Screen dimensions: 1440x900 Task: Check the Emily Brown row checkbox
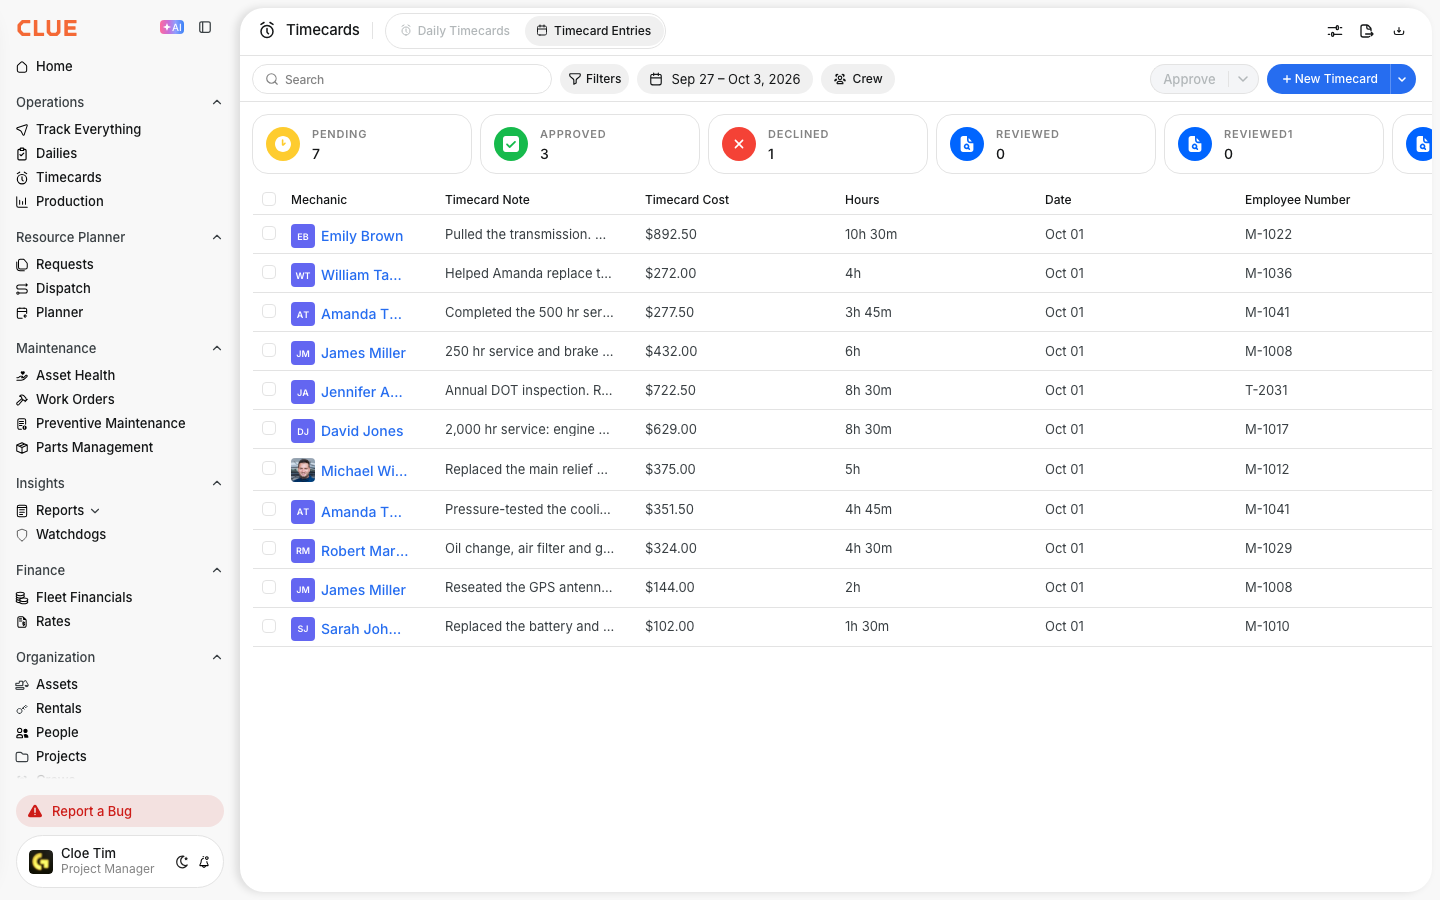pos(269,233)
